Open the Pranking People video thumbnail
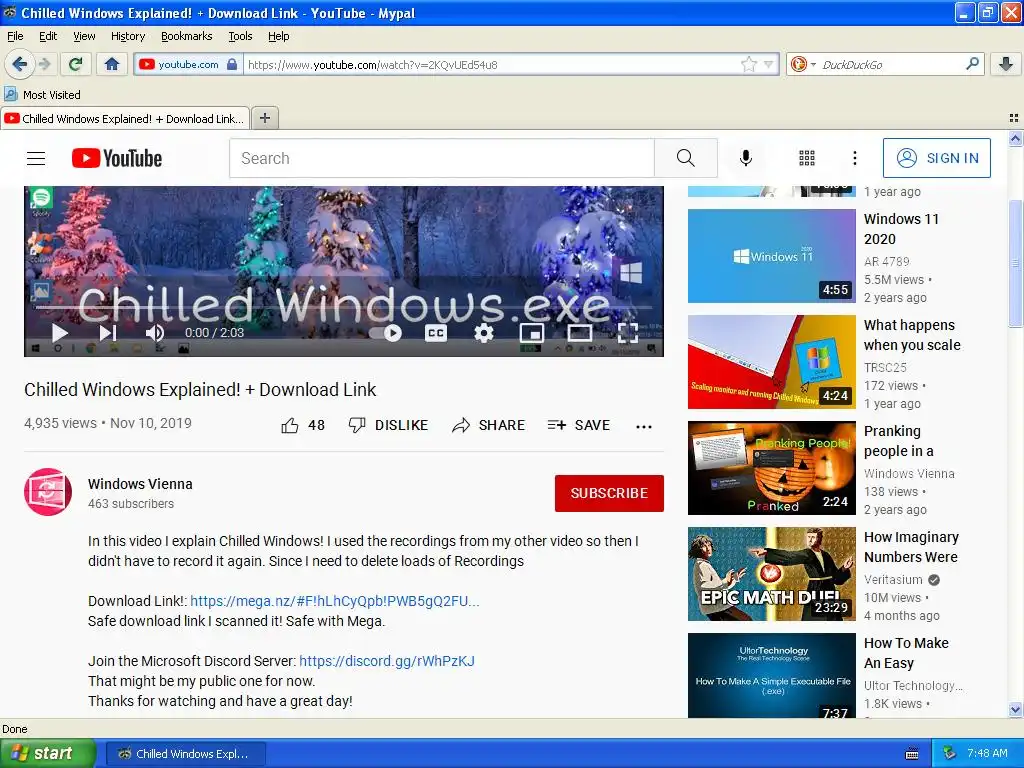This screenshot has width=1024, height=768. [772, 468]
